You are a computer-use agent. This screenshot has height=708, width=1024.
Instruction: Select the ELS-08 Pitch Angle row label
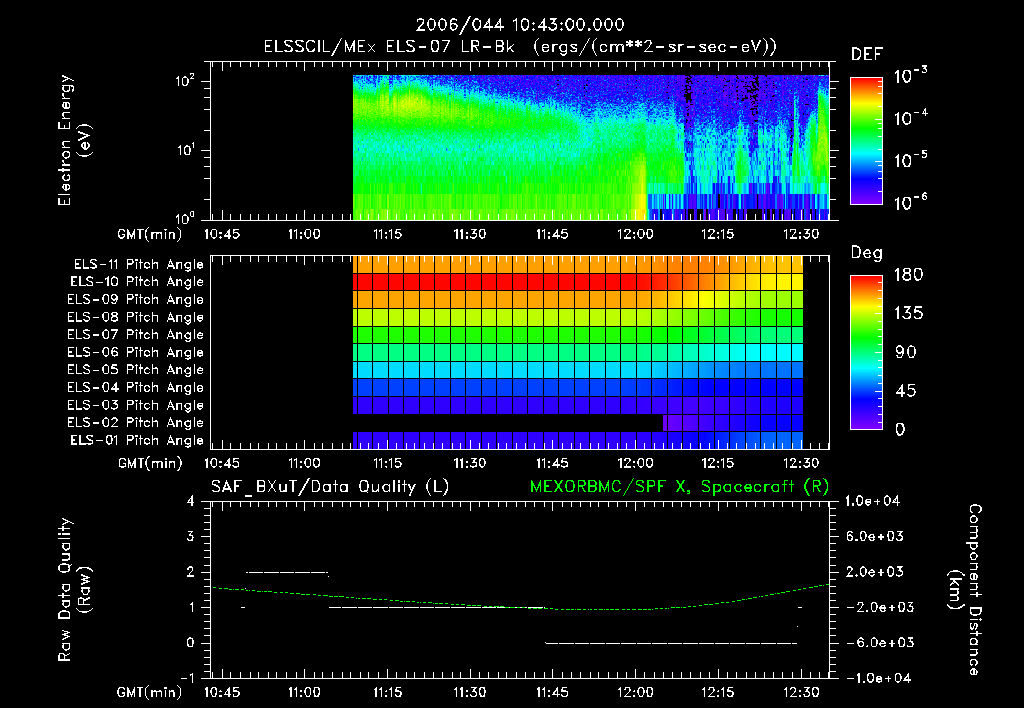click(135, 317)
